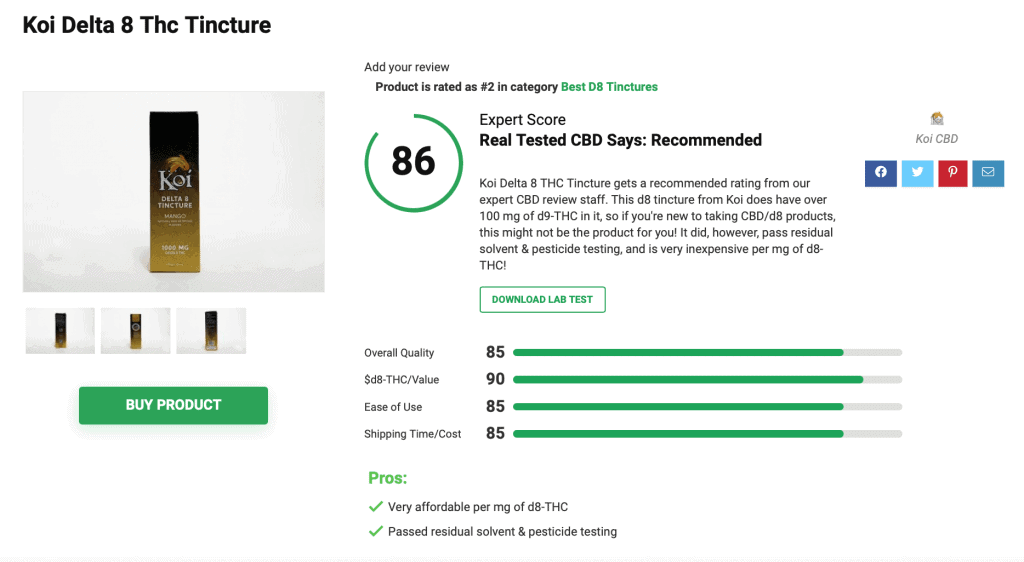
Task: Open the first product thumbnail
Action: pyautogui.click(x=60, y=331)
